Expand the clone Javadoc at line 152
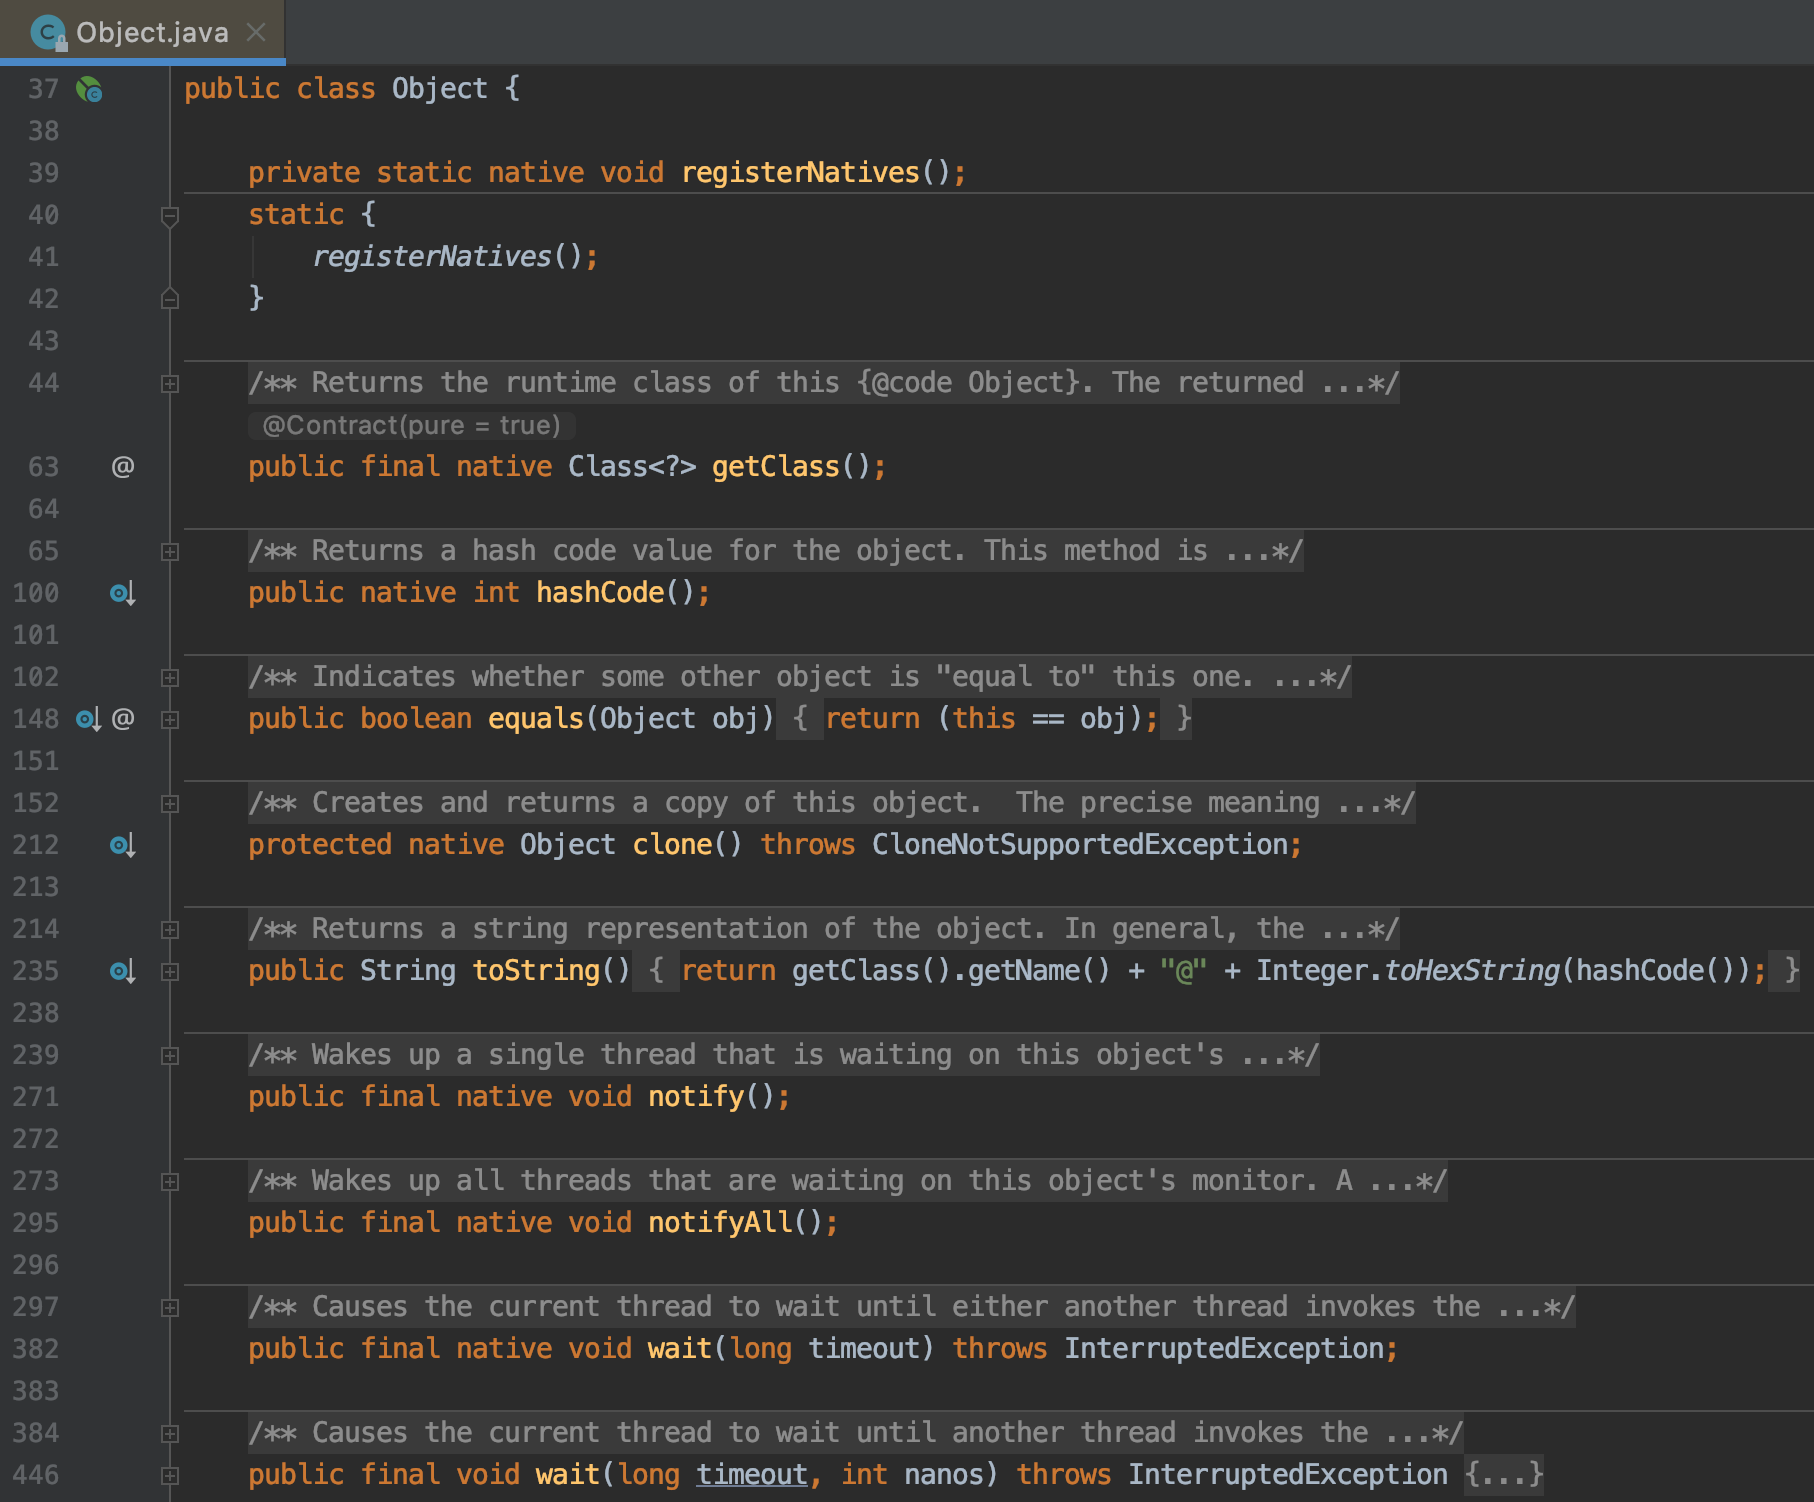Viewport: 1814px width, 1502px height. (x=170, y=804)
